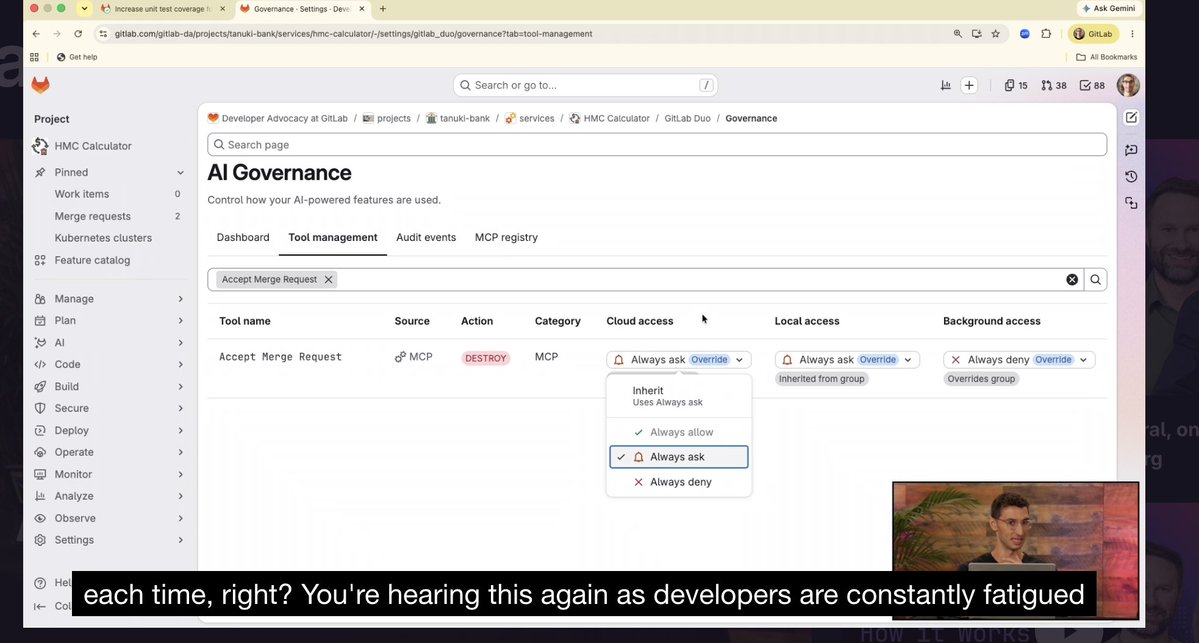Expand the Deploy sidebar menu
This screenshot has width=1199, height=643.
point(109,430)
